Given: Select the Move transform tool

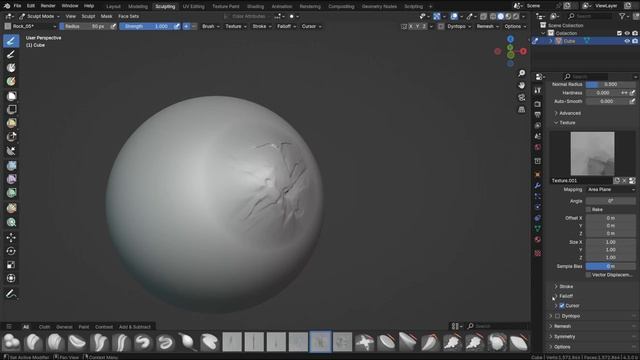Looking at the screenshot, I should click(11, 237).
